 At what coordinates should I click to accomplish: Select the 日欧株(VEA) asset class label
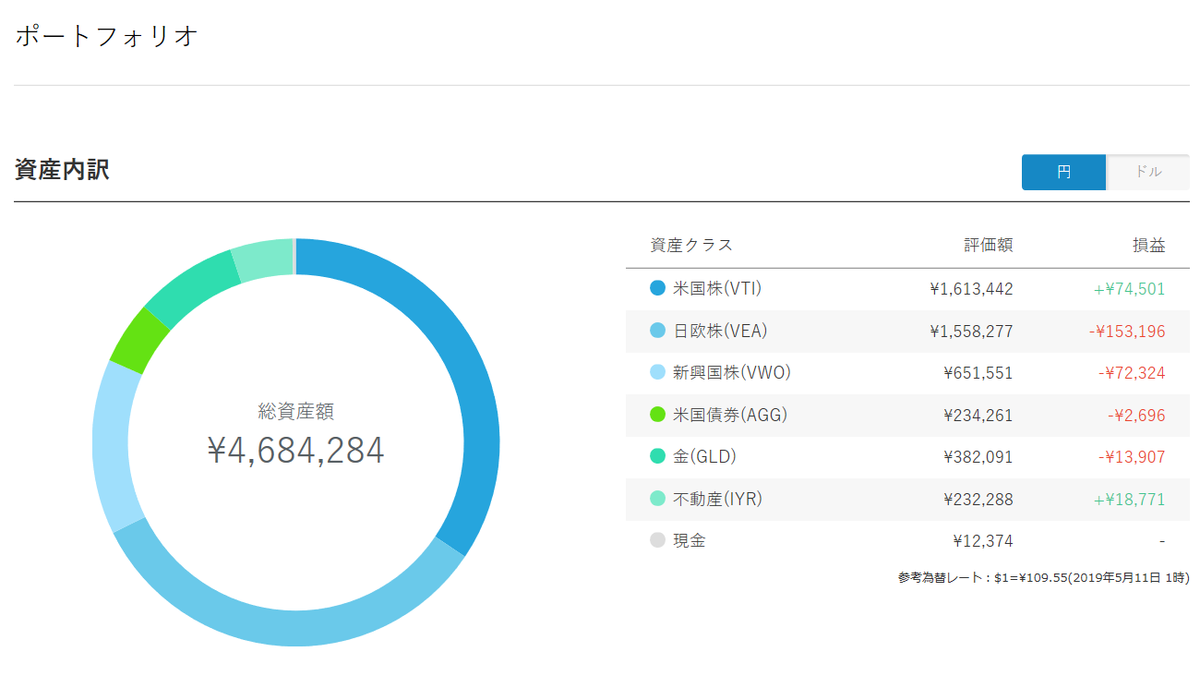720,331
